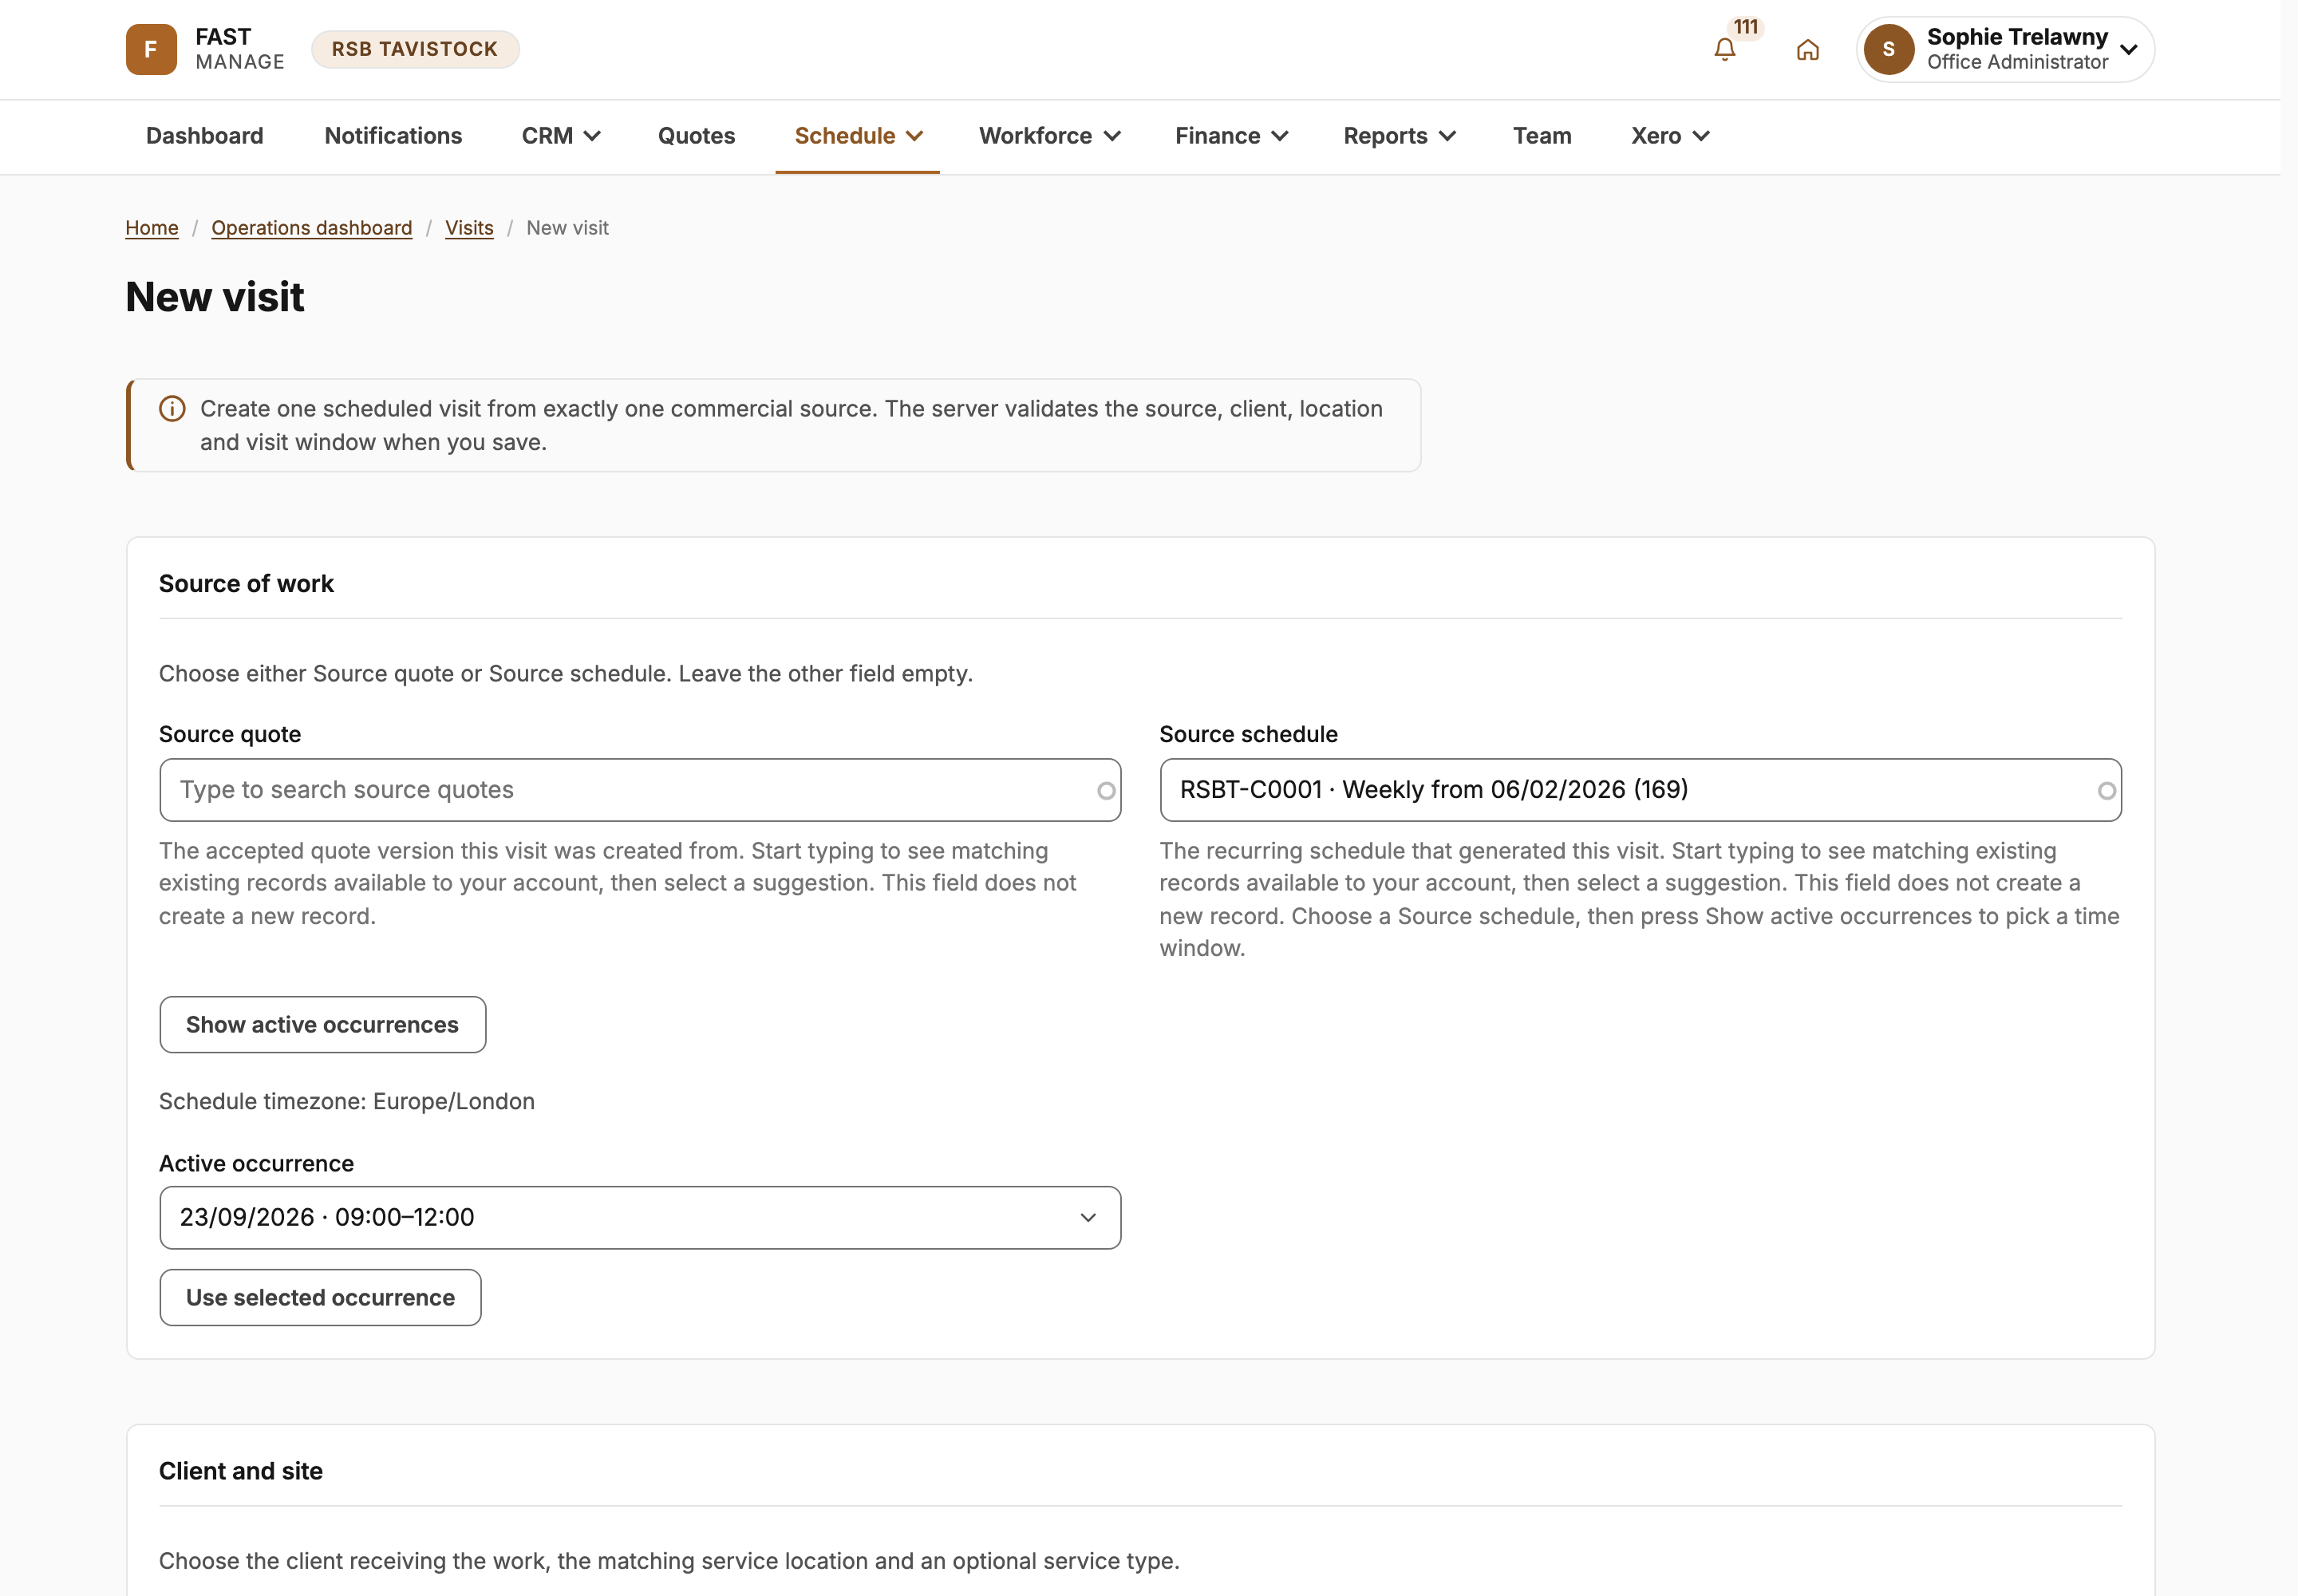This screenshot has width=2298, height=1596.
Task: Click Sophie Trelawny's avatar circle
Action: click(1888, 49)
